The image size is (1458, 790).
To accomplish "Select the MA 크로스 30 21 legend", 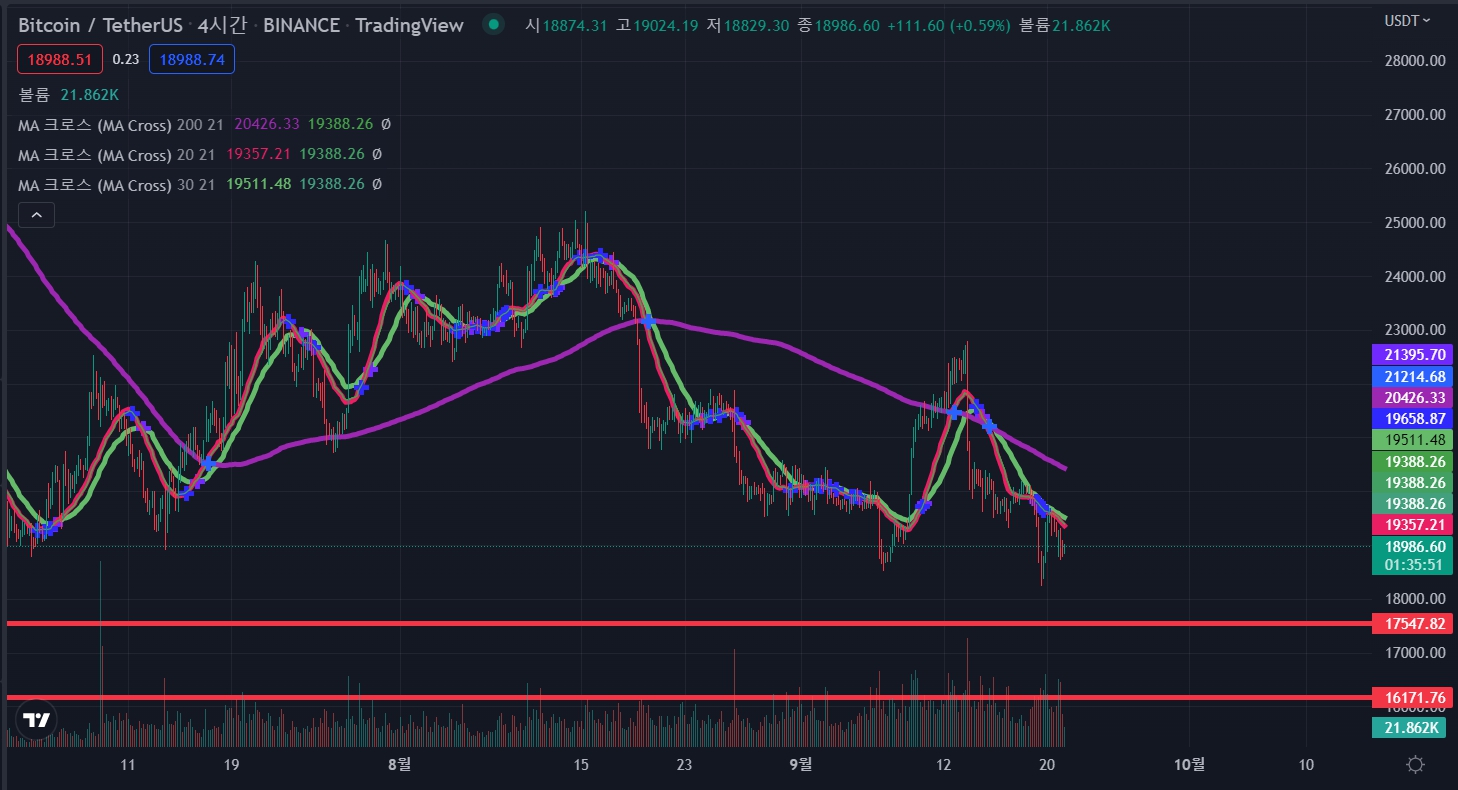I will [116, 185].
